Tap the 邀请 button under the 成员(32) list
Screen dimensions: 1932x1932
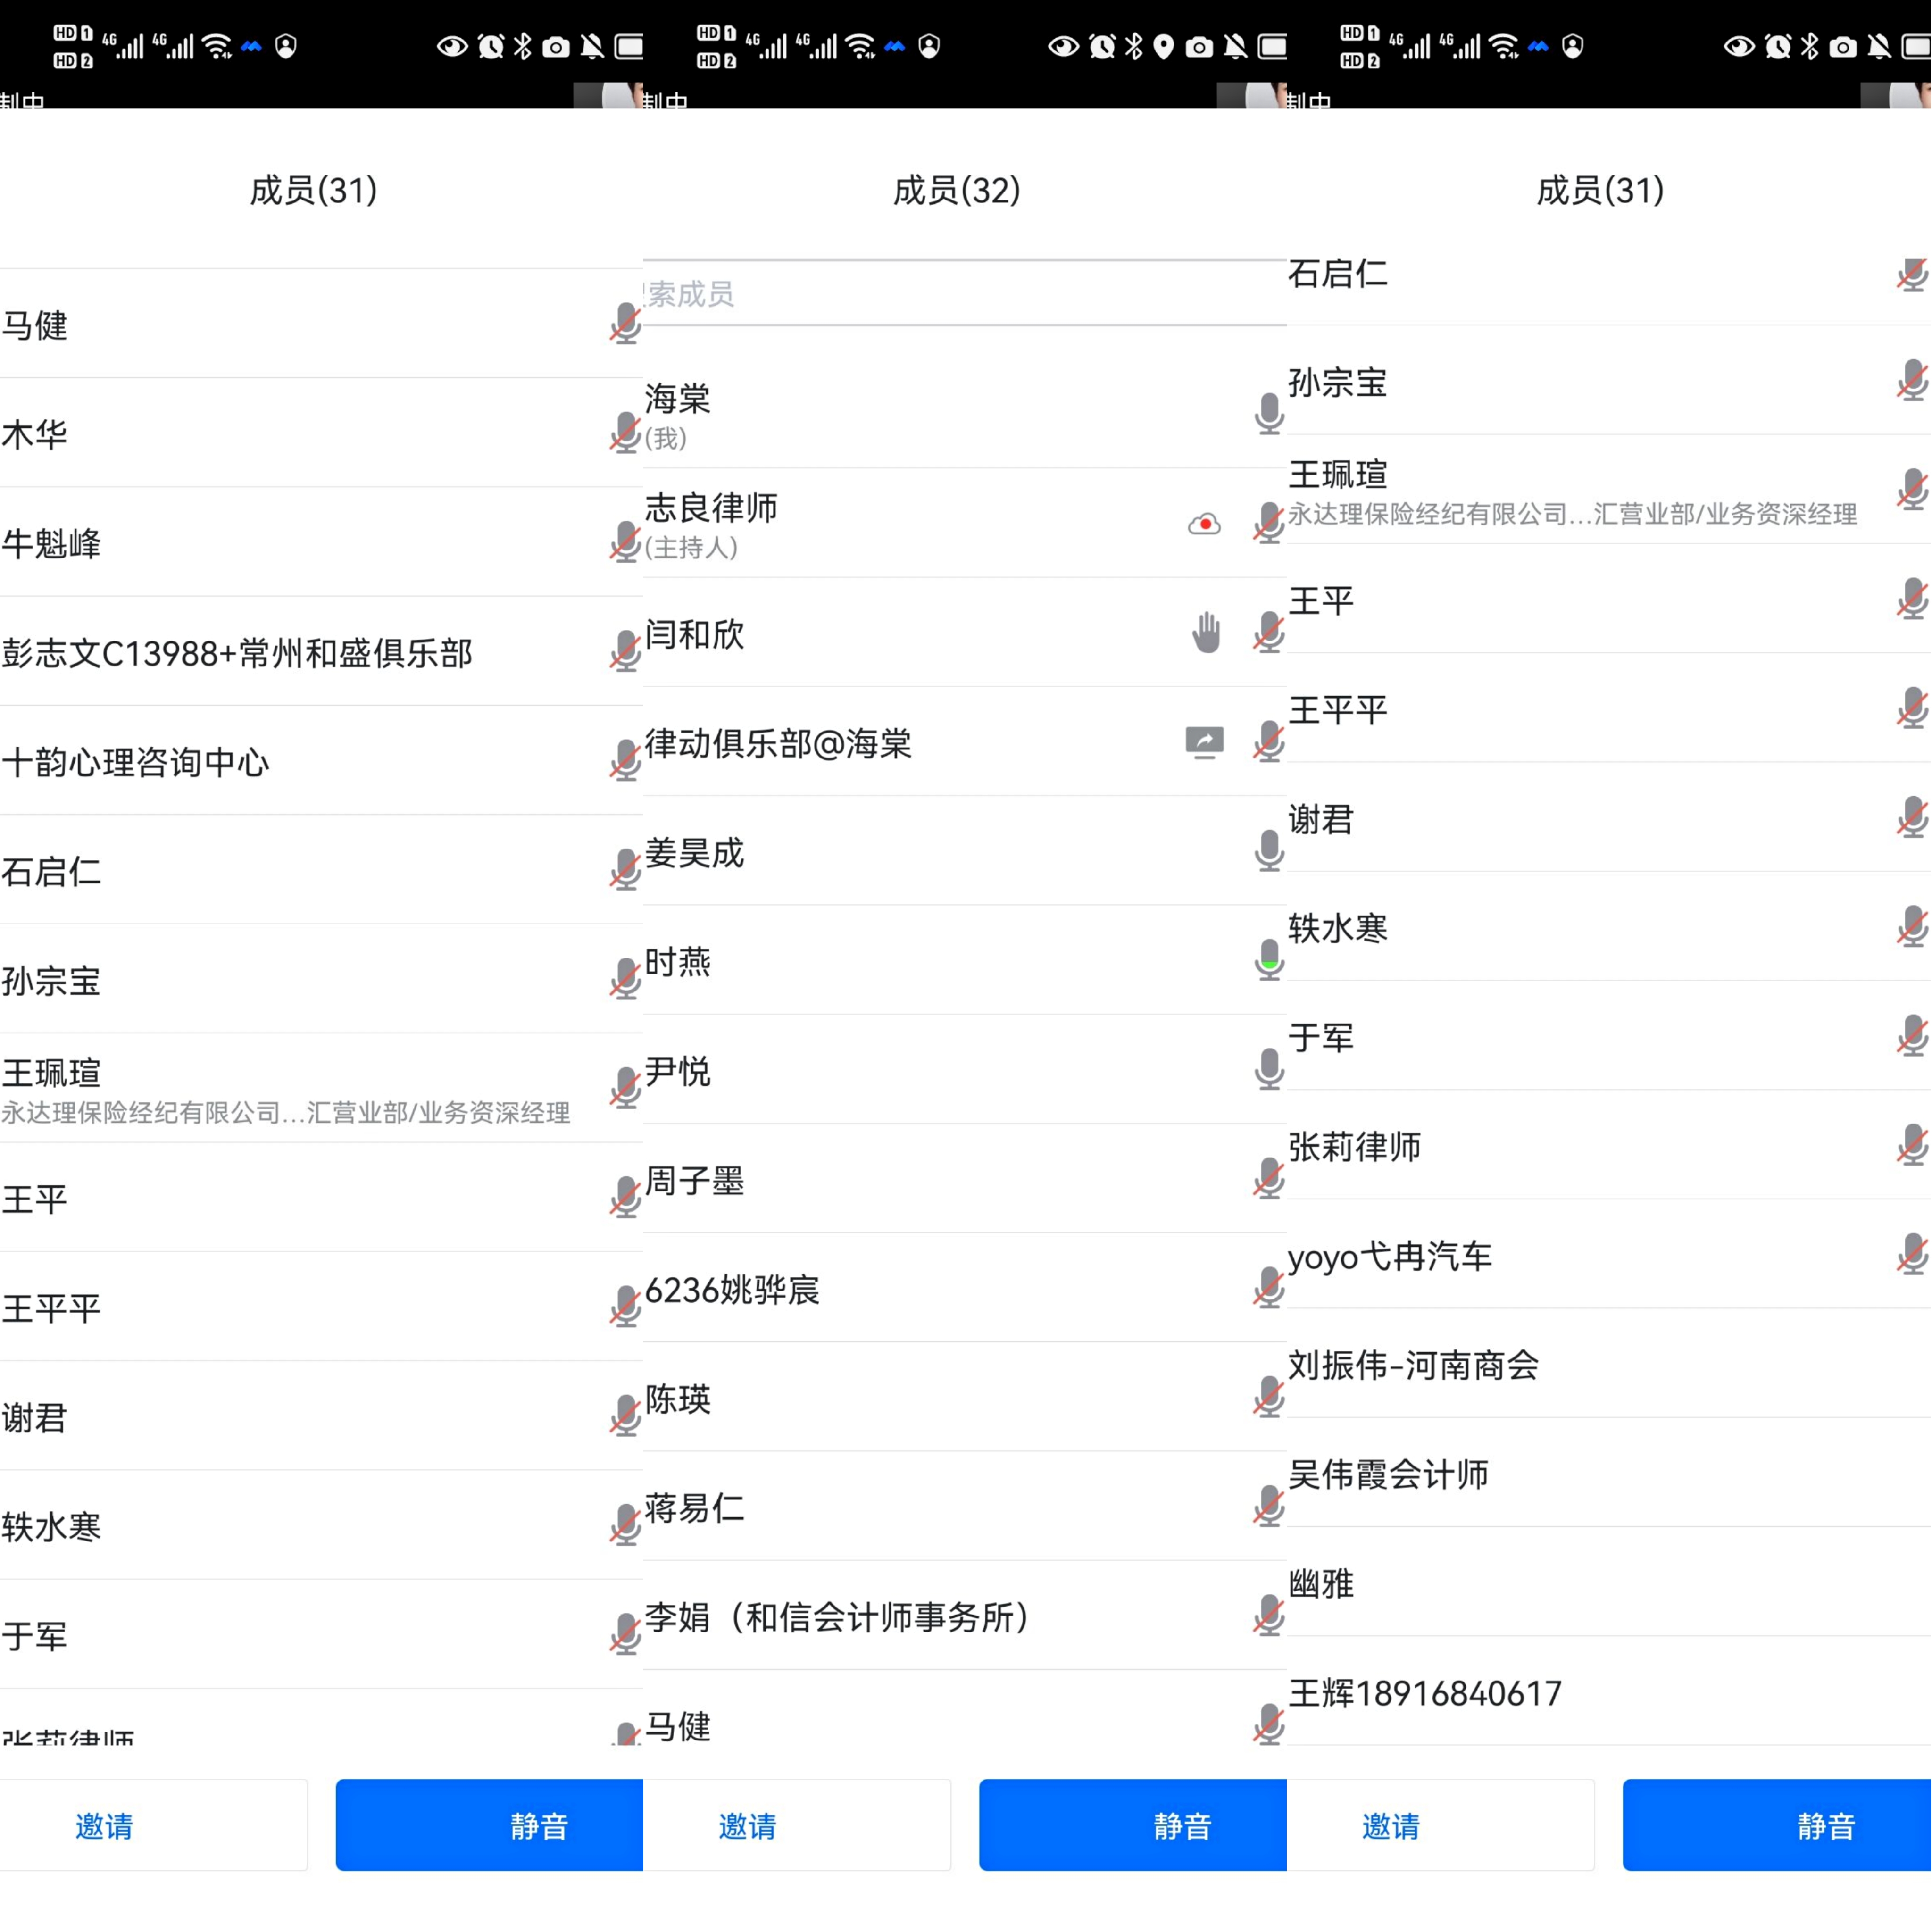click(797, 1826)
